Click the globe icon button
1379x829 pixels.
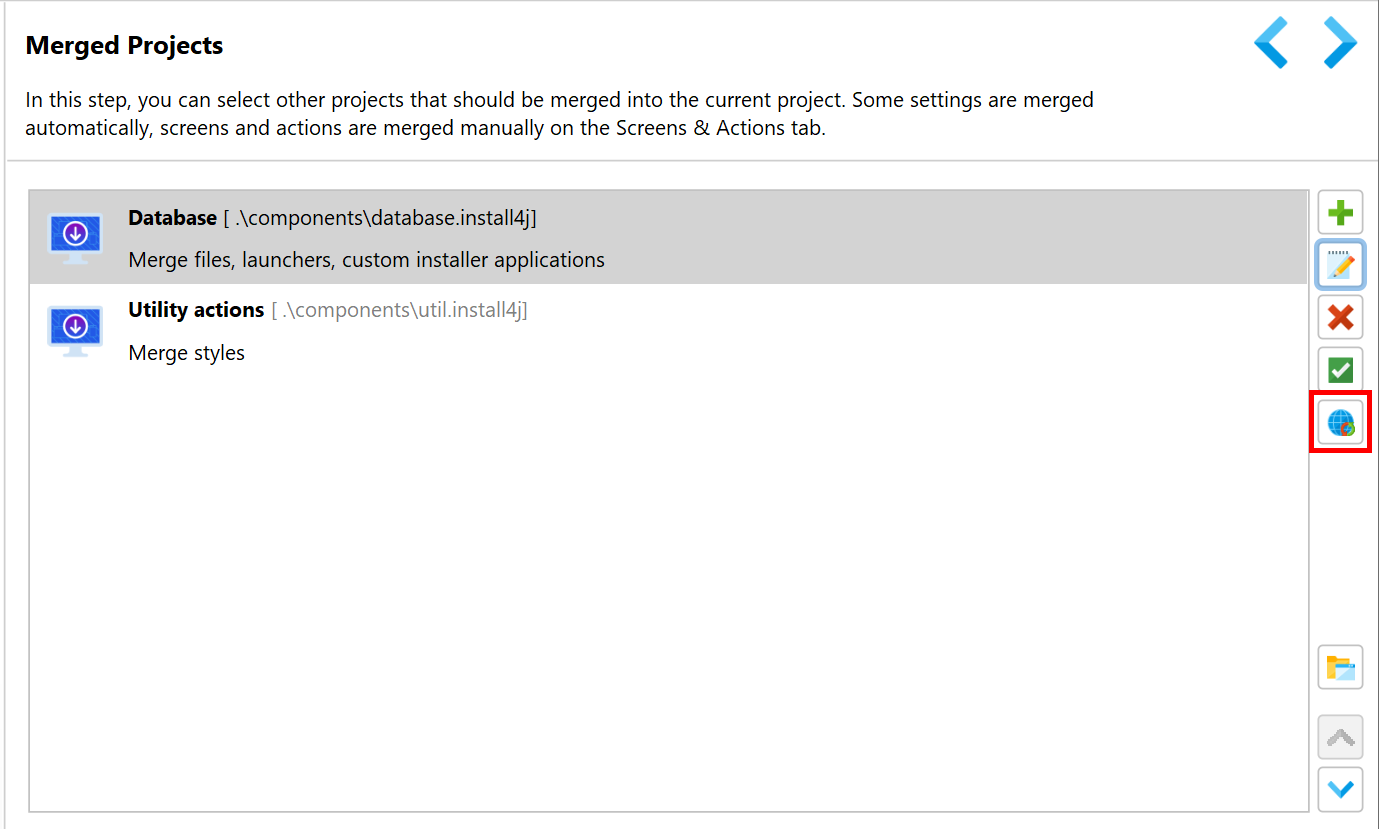point(1340,422)
